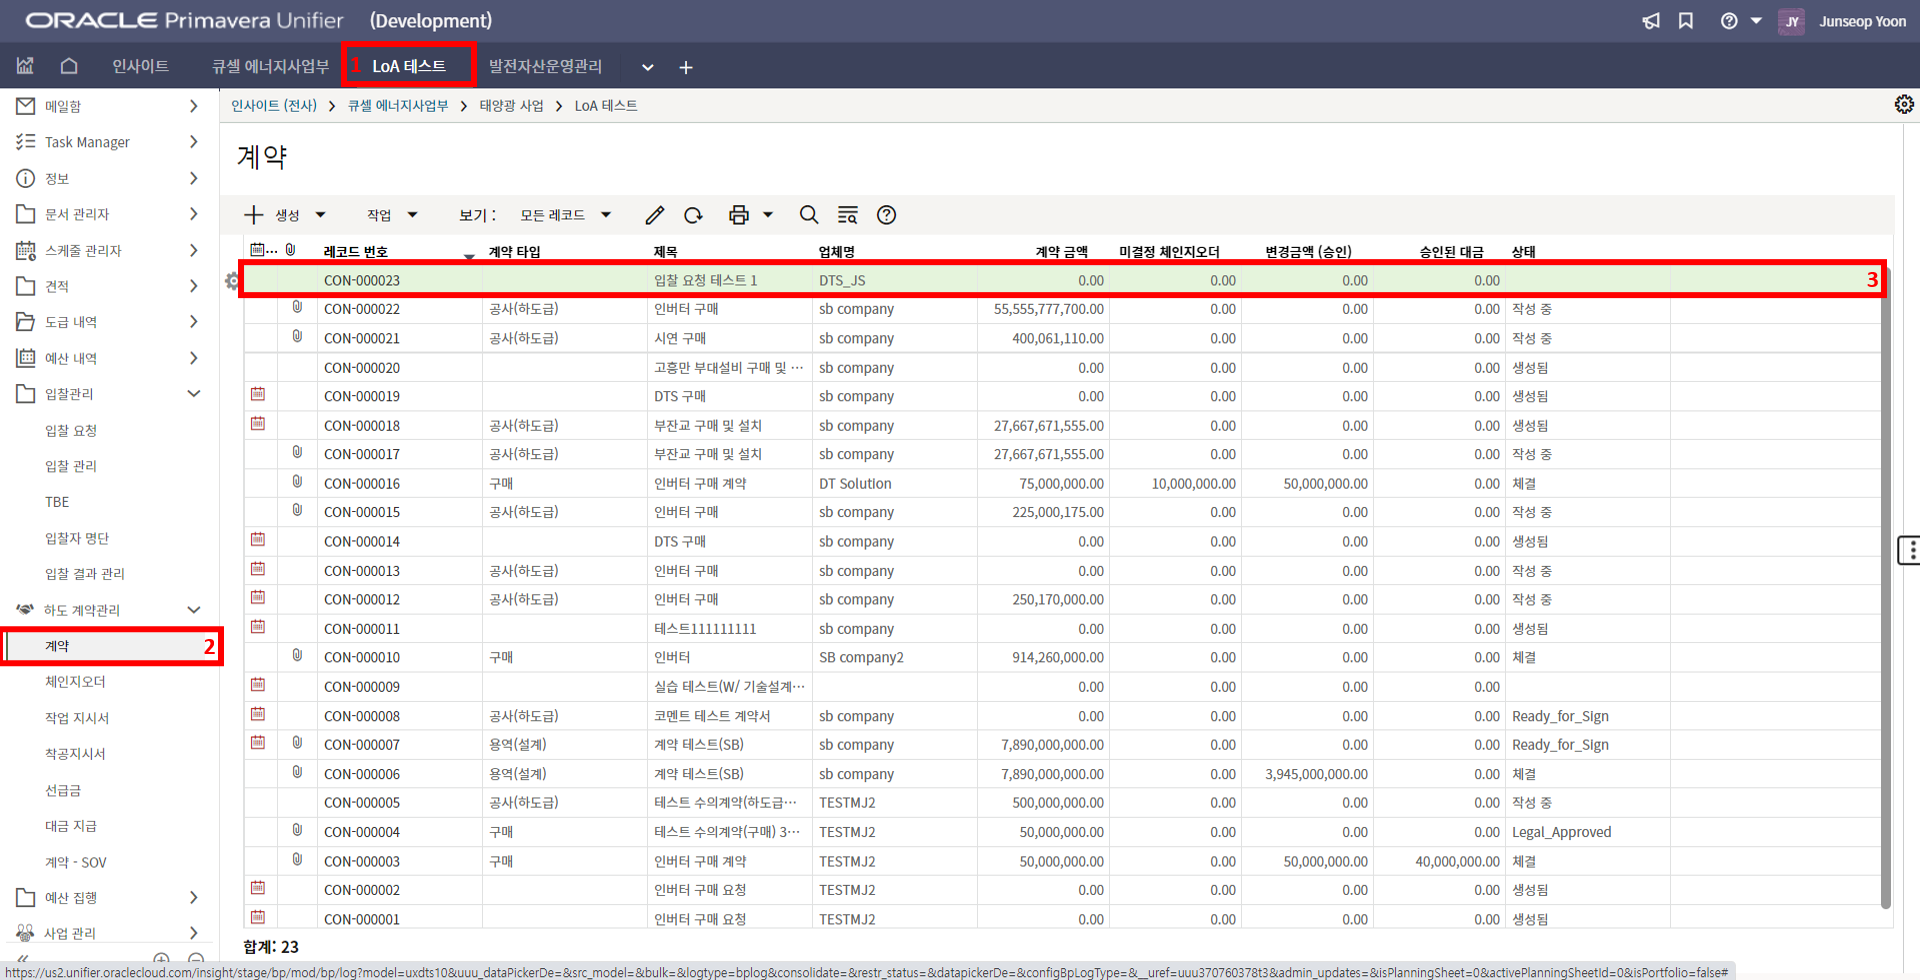The image size is (1920, 980).
Task: Click the toolbar help question mark icon
Action: pos(886,215)
